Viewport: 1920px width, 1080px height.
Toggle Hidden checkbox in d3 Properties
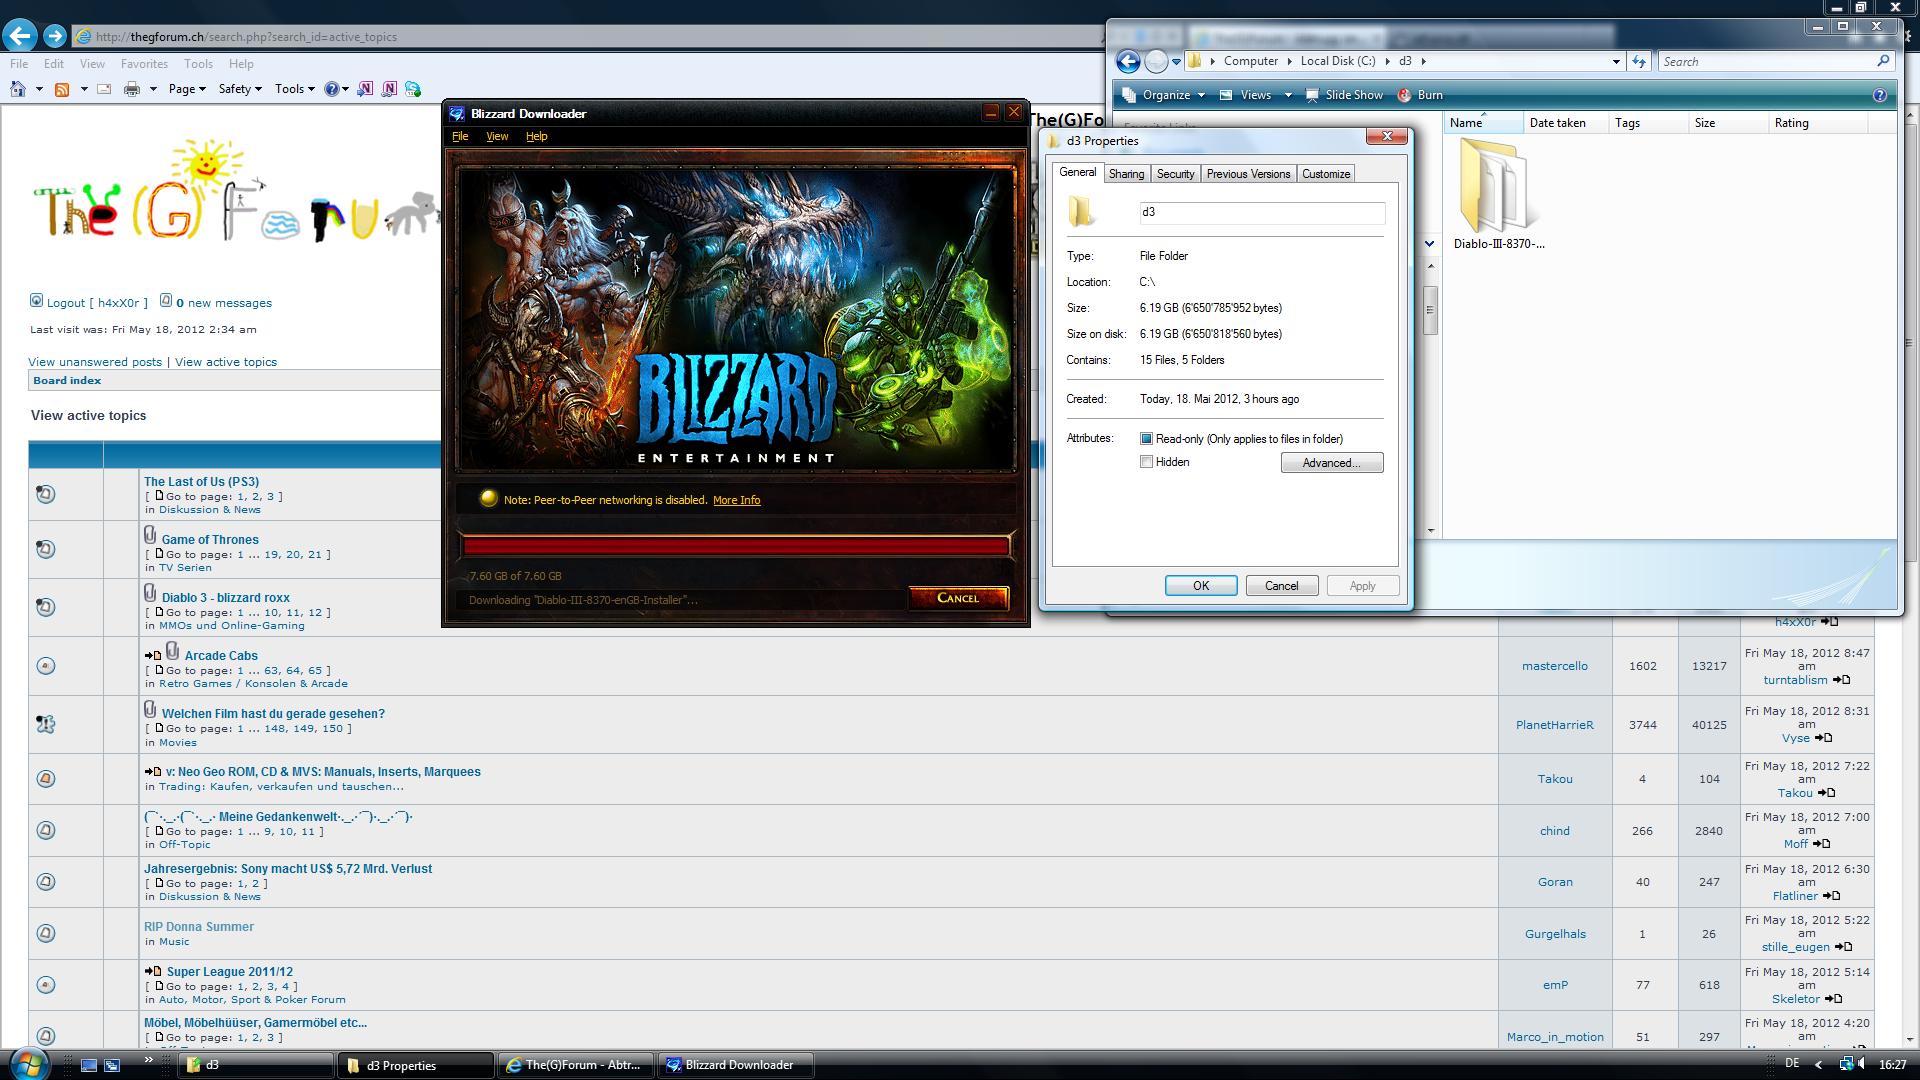(1146, 462)
